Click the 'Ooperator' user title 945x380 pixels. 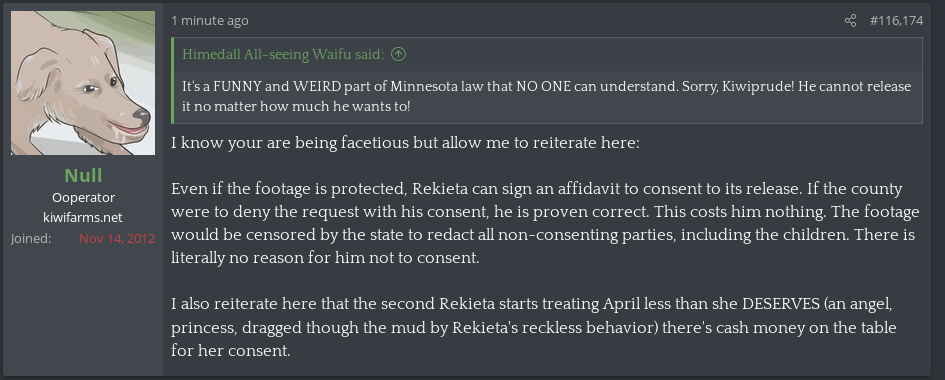[x=83, y=198]
